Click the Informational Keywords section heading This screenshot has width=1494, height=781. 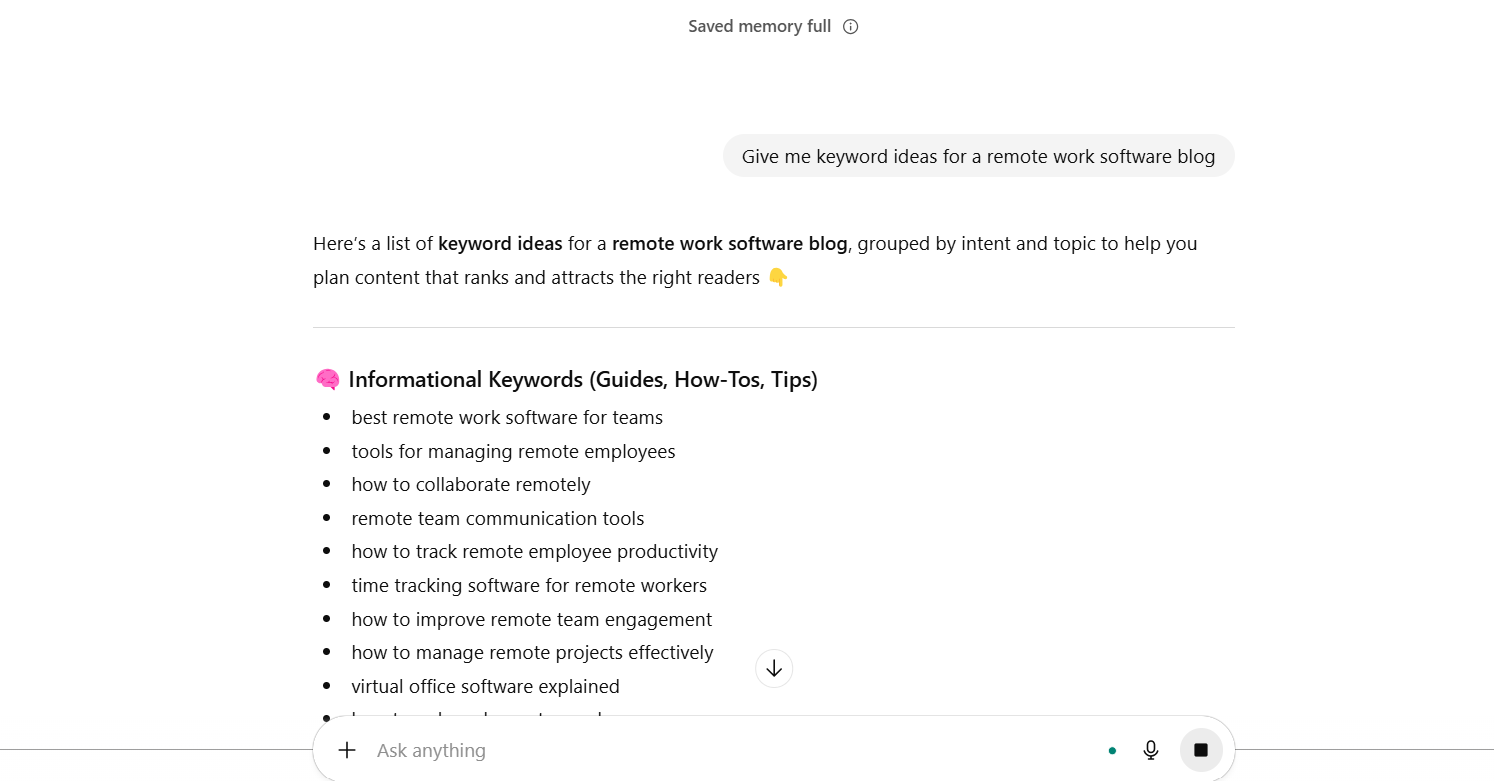pos(583,379)
